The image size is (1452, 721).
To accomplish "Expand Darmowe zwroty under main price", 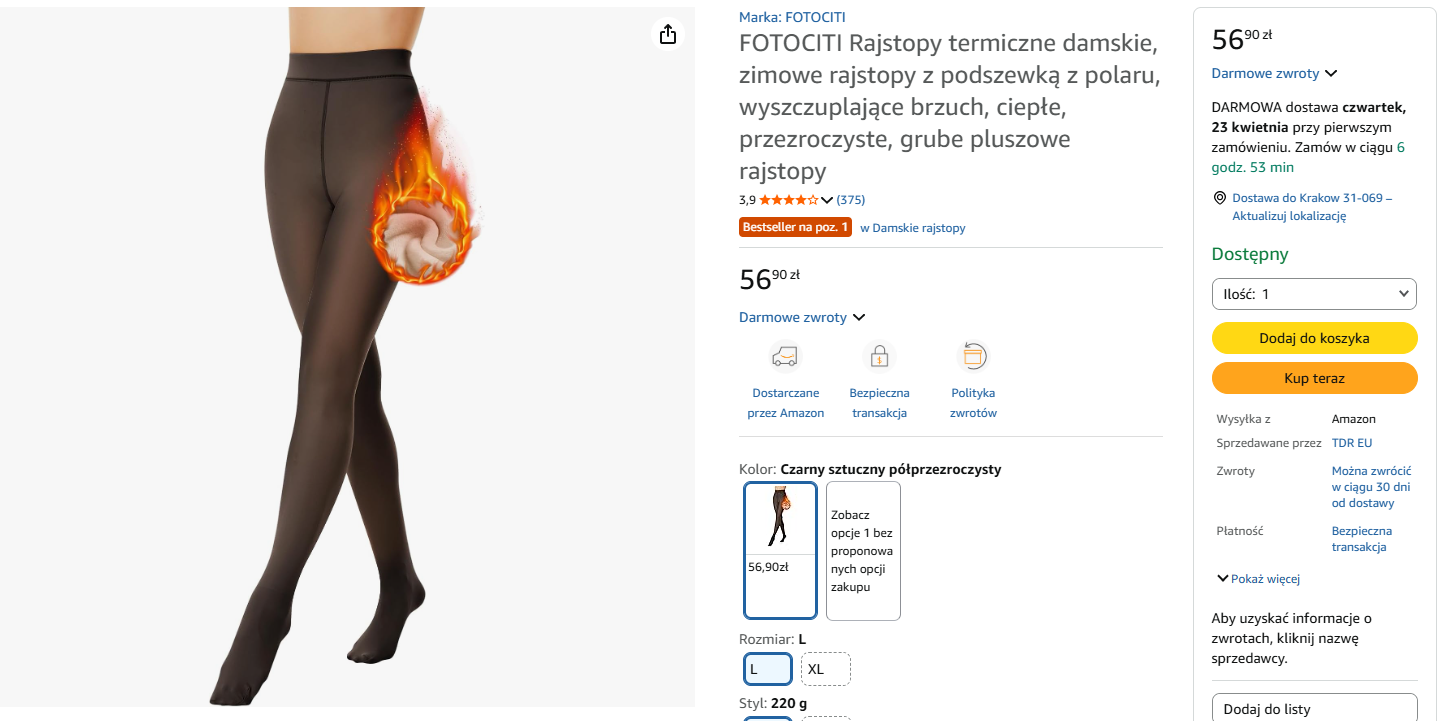I will [x=802, y=317].
